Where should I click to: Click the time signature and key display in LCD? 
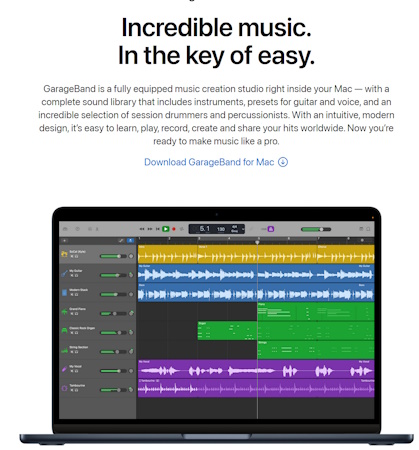(234, 229)
